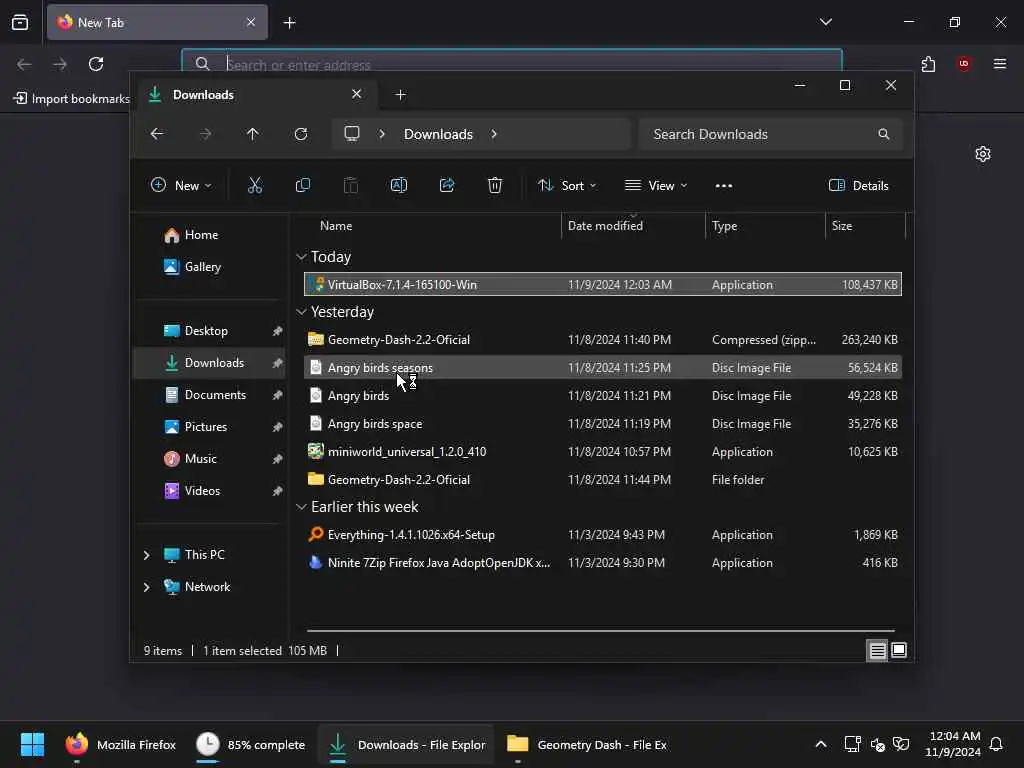Add a new File Explorer tab
The width and height of the screenshot is (1024, 768).
click(x=400, y=95)
